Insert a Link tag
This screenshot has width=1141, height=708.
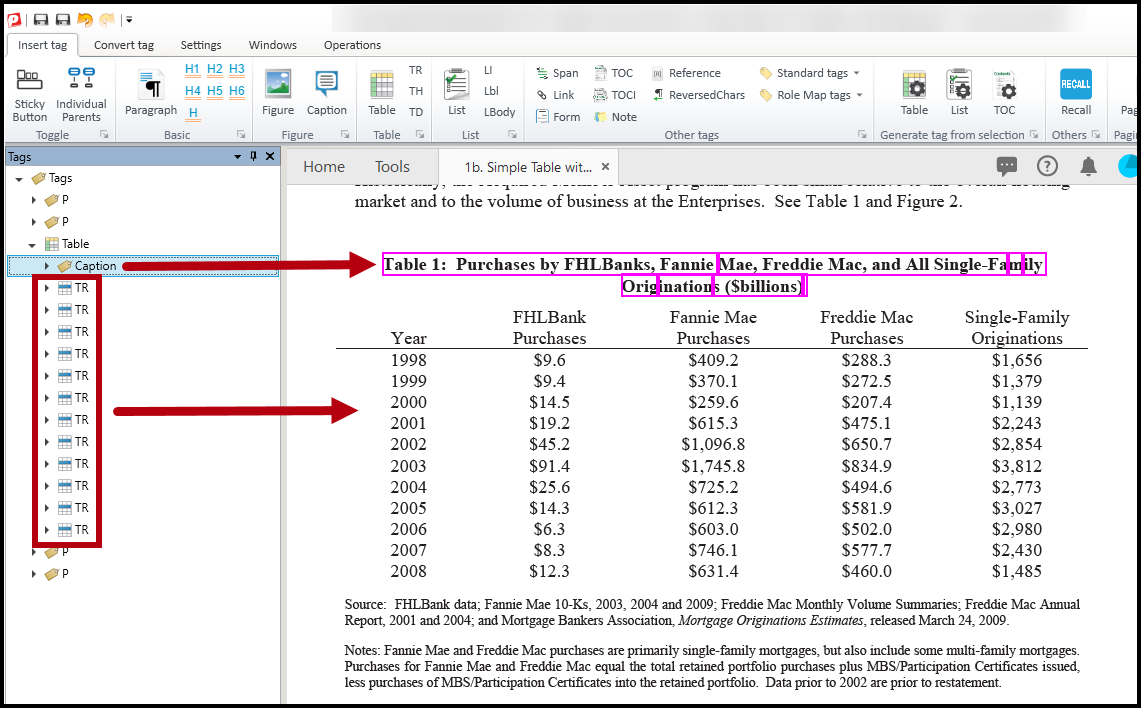click(555, 95)
